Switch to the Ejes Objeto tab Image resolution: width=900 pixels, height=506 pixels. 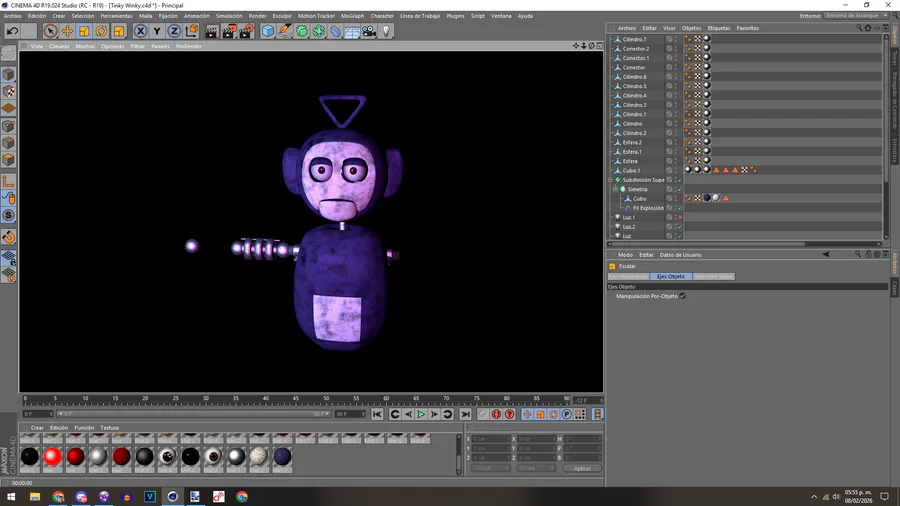point(671,277)
